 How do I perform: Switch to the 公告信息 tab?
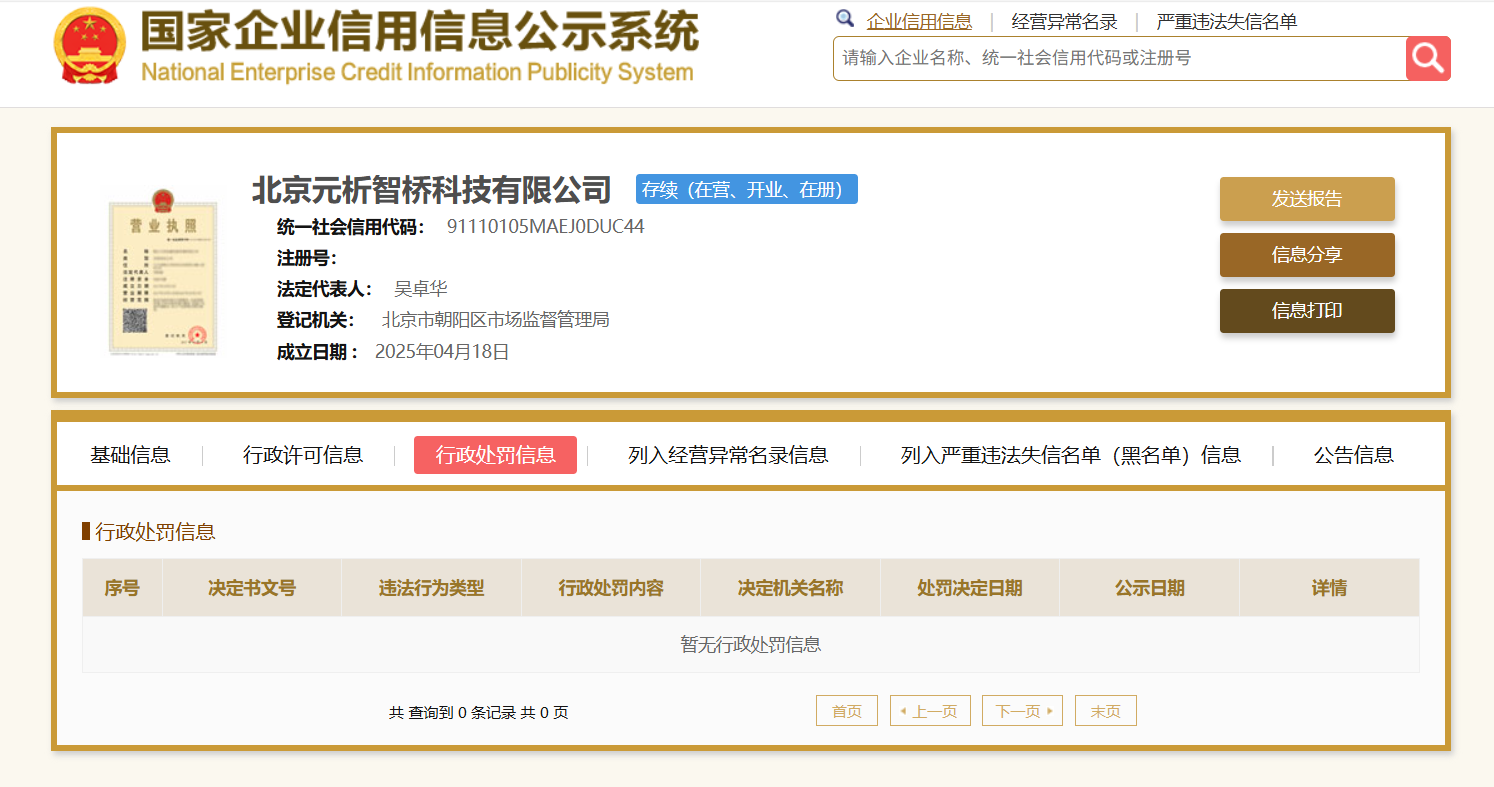tap(1353, 455)
